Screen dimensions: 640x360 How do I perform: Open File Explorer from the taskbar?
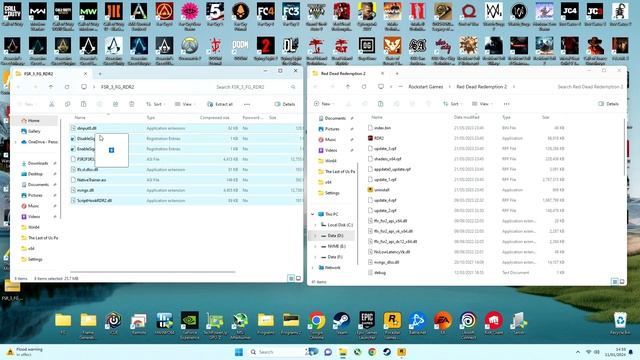(343, 352)
